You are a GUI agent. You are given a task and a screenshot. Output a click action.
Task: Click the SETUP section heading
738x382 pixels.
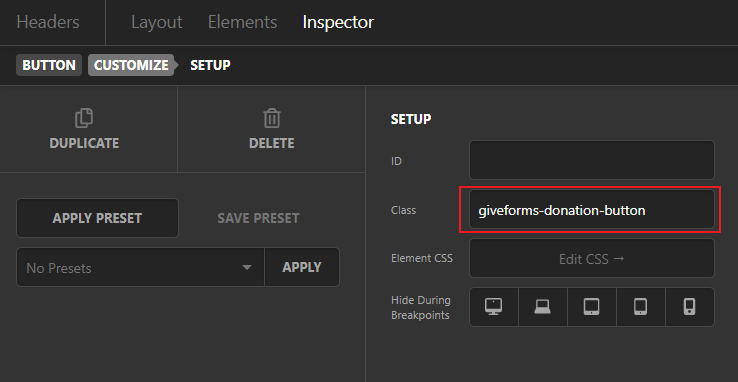click(411, 119)
